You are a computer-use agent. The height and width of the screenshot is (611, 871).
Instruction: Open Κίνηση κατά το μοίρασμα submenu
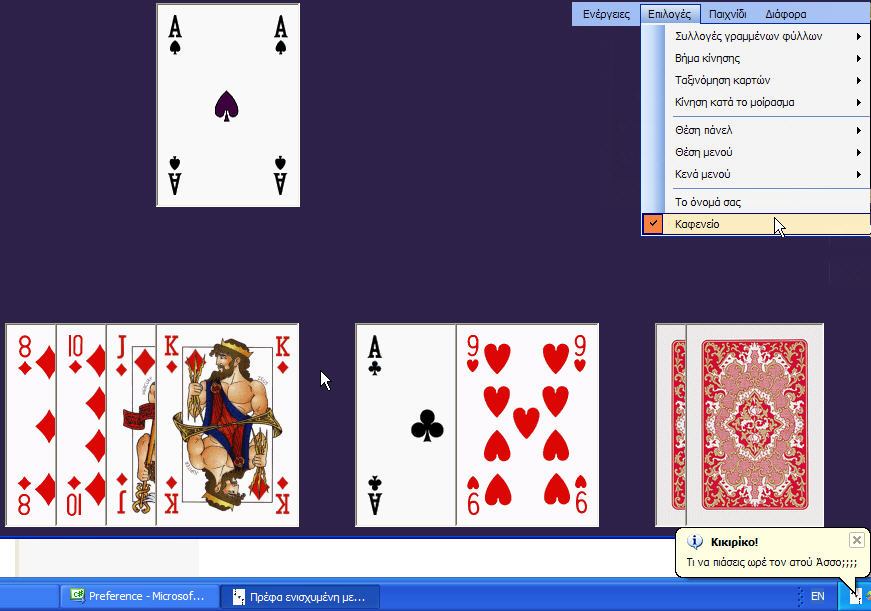[x=756, y=102]
